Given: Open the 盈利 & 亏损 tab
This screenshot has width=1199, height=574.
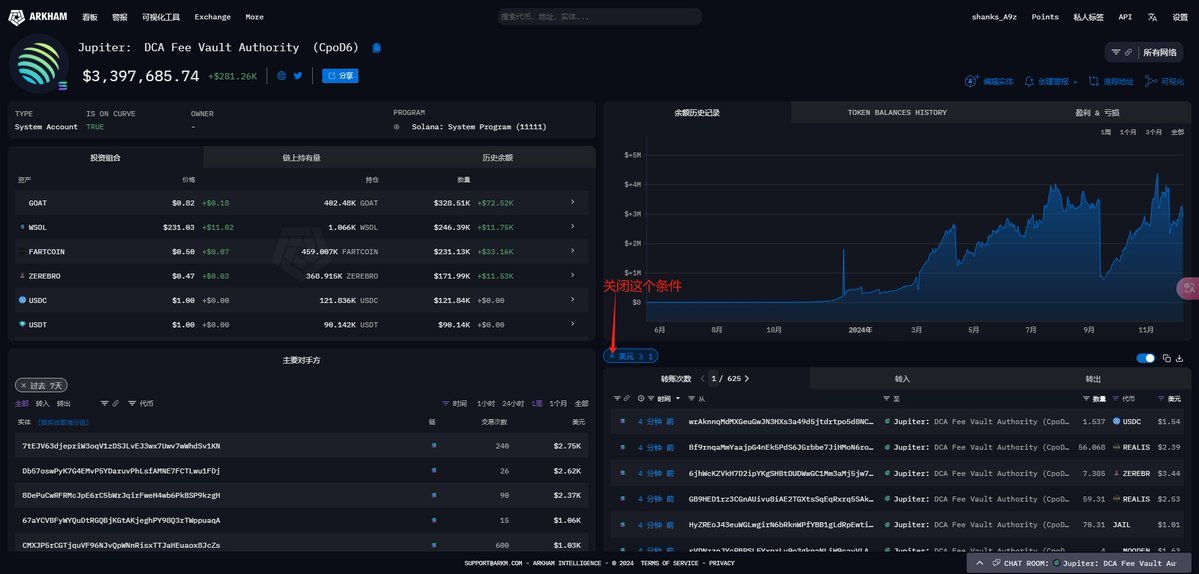Looking at the screenshot, I should [x=1097, y=112].
